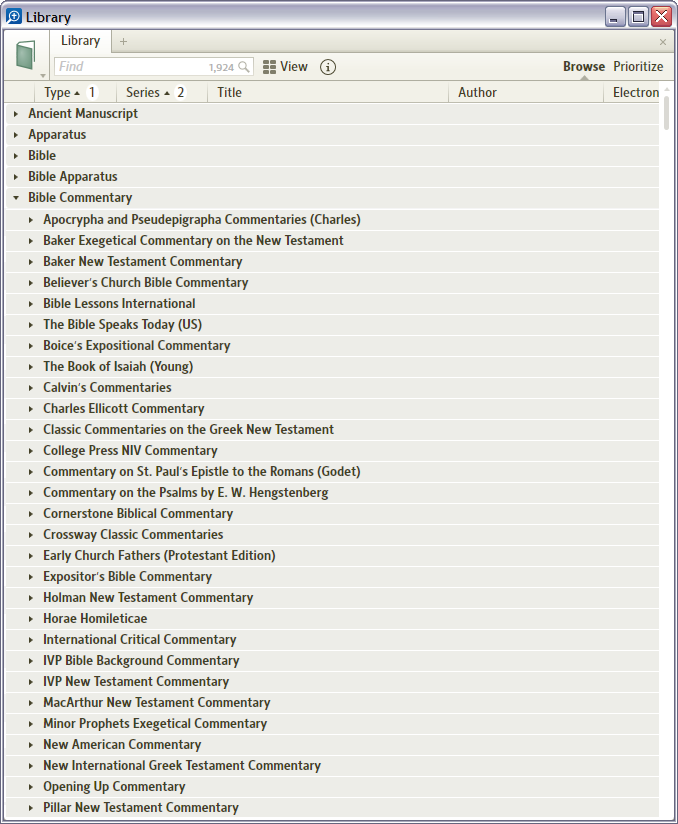Switch to the Library tab
Screen dimensions: 678x824
click(x=80, y=40)
